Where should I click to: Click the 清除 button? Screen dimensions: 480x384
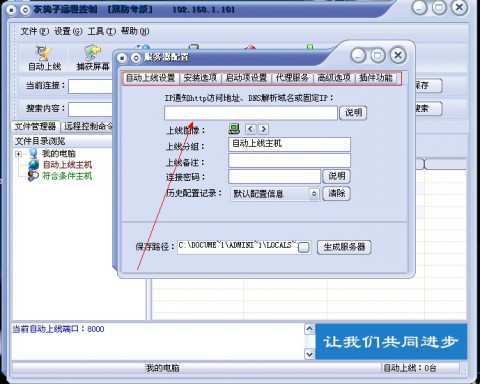point(336,193)
